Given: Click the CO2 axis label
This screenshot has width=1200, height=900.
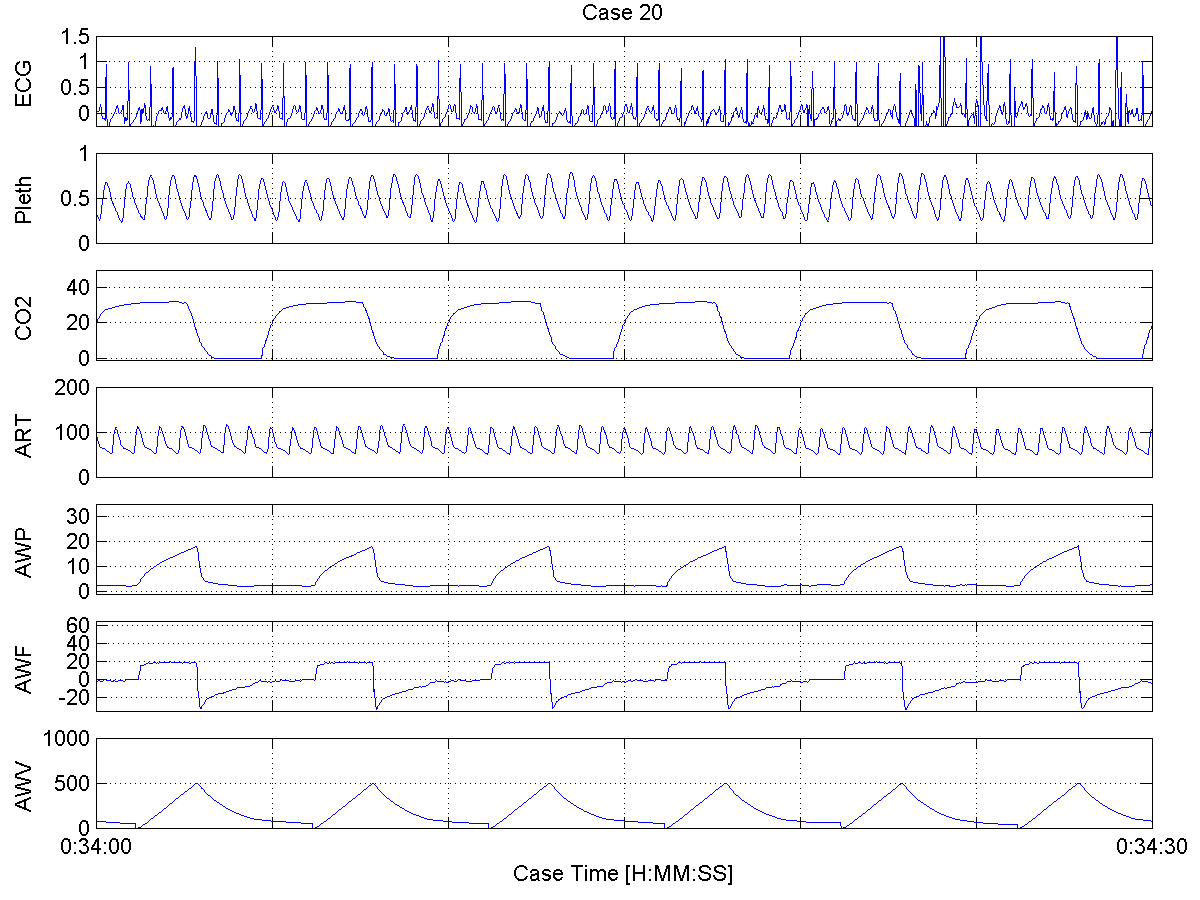Looking at the screenshot, I should click(24, 315).
